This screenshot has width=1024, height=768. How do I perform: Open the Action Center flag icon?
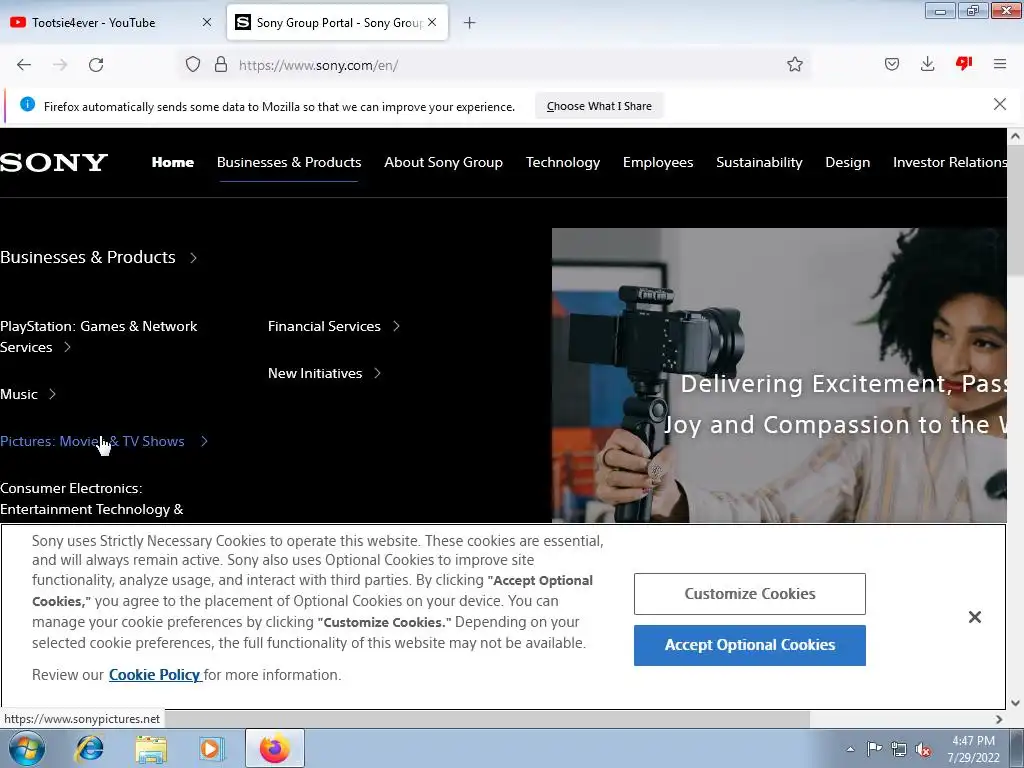[874, 749]
